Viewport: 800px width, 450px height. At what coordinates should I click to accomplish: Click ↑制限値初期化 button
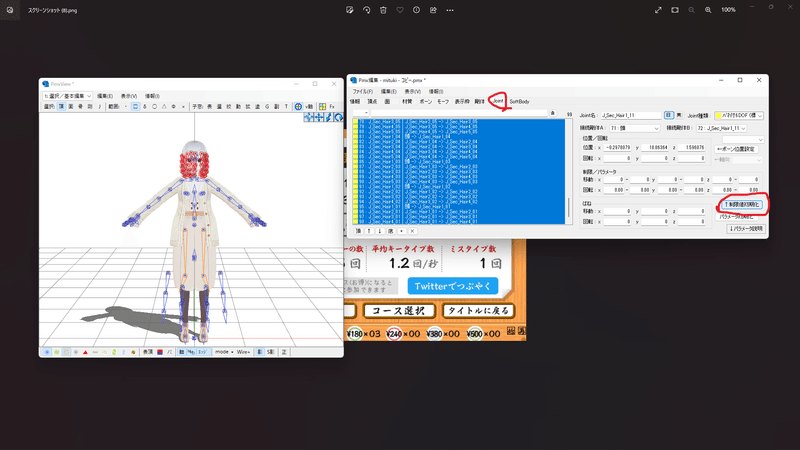pyautogui.click(x=742, y=204)
